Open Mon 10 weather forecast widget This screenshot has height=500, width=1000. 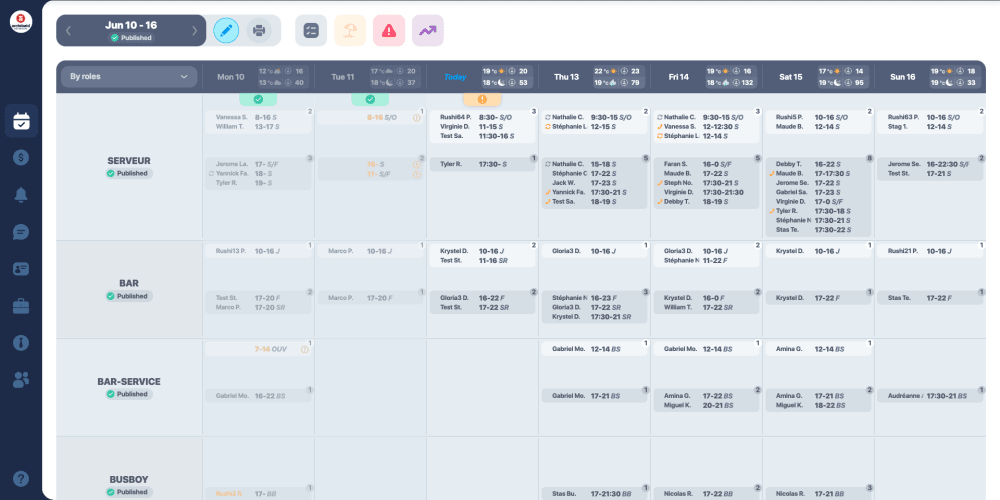283,77
